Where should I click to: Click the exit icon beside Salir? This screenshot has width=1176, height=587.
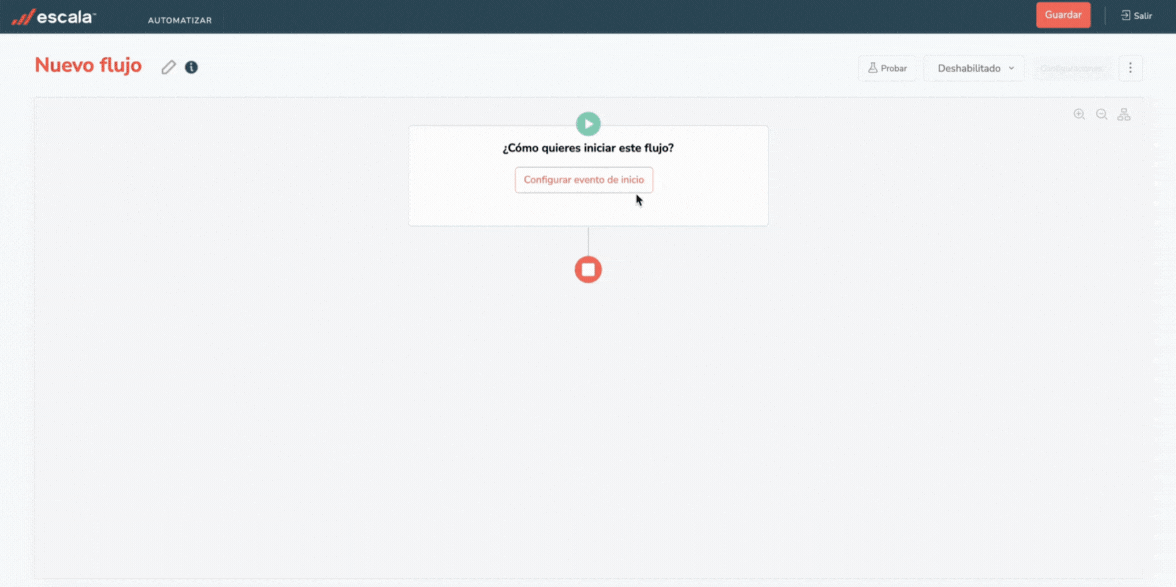[1125, 16]
